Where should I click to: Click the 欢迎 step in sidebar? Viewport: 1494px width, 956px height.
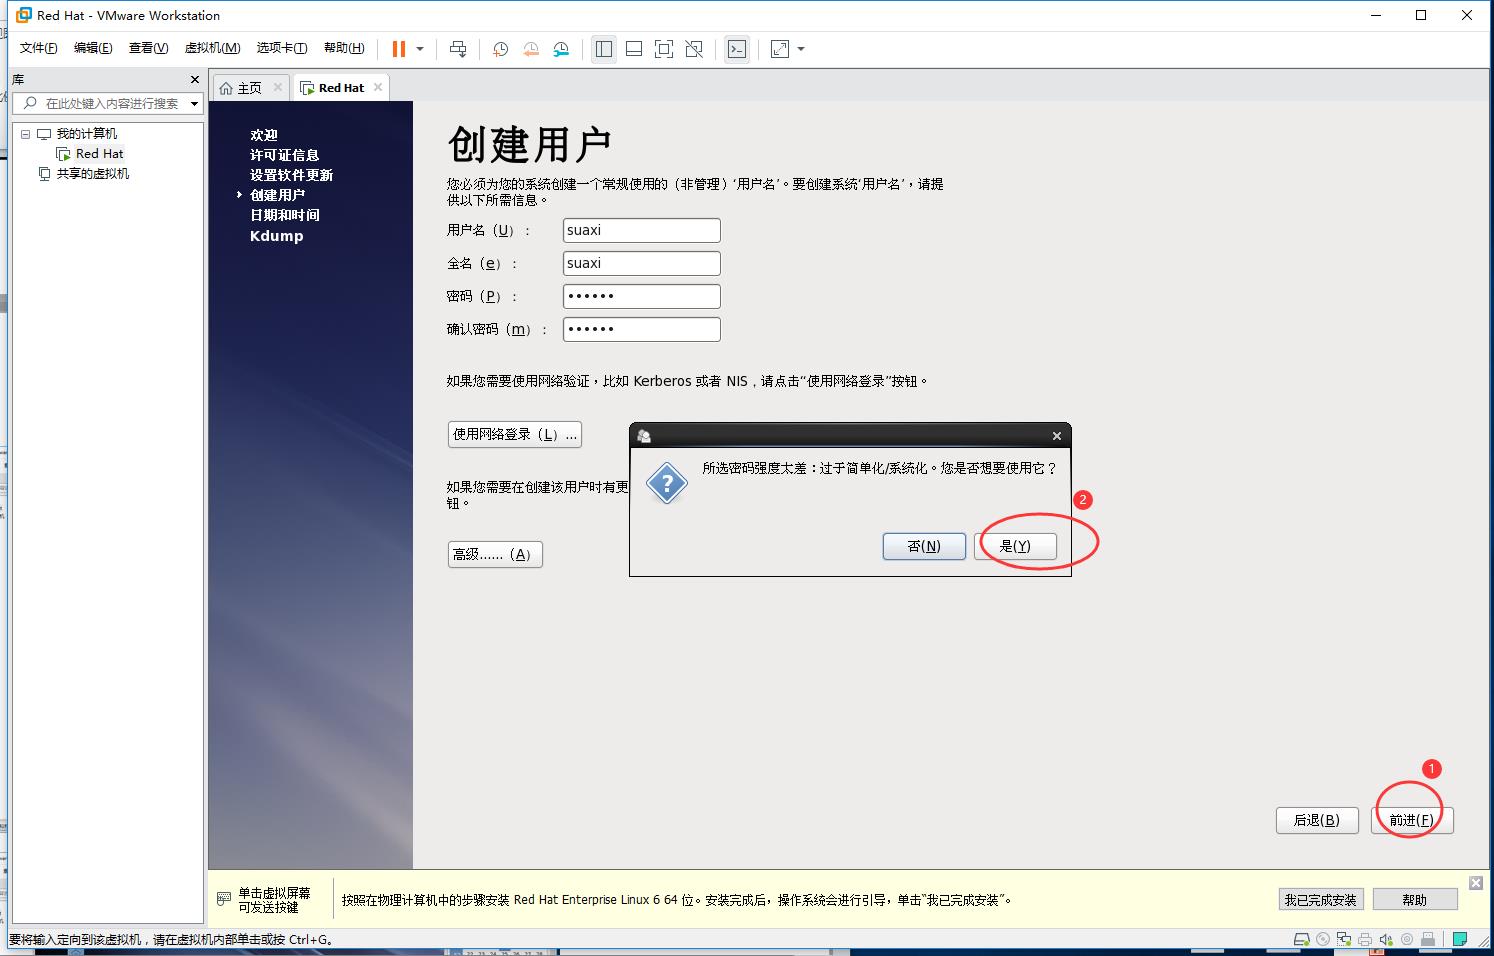[264, 135]
